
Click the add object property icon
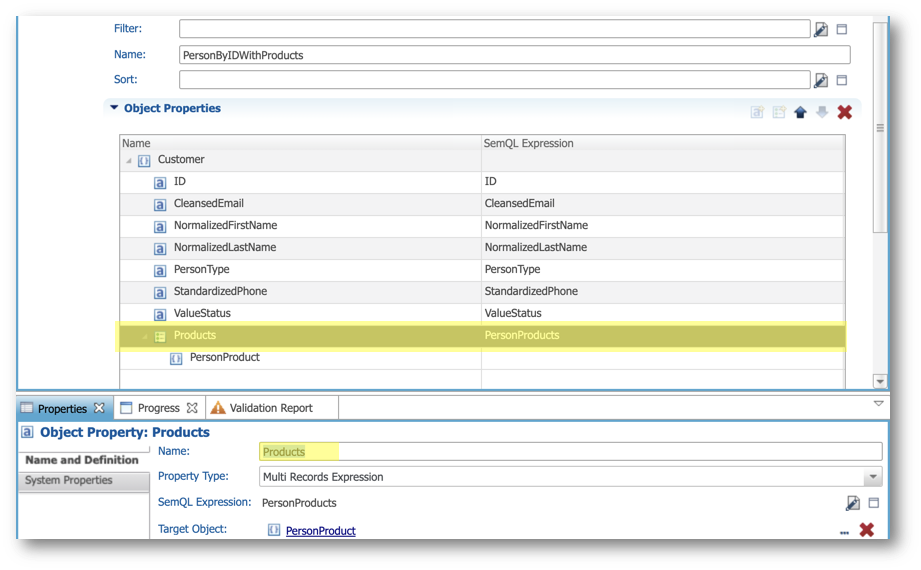click(x=757, y=112)
